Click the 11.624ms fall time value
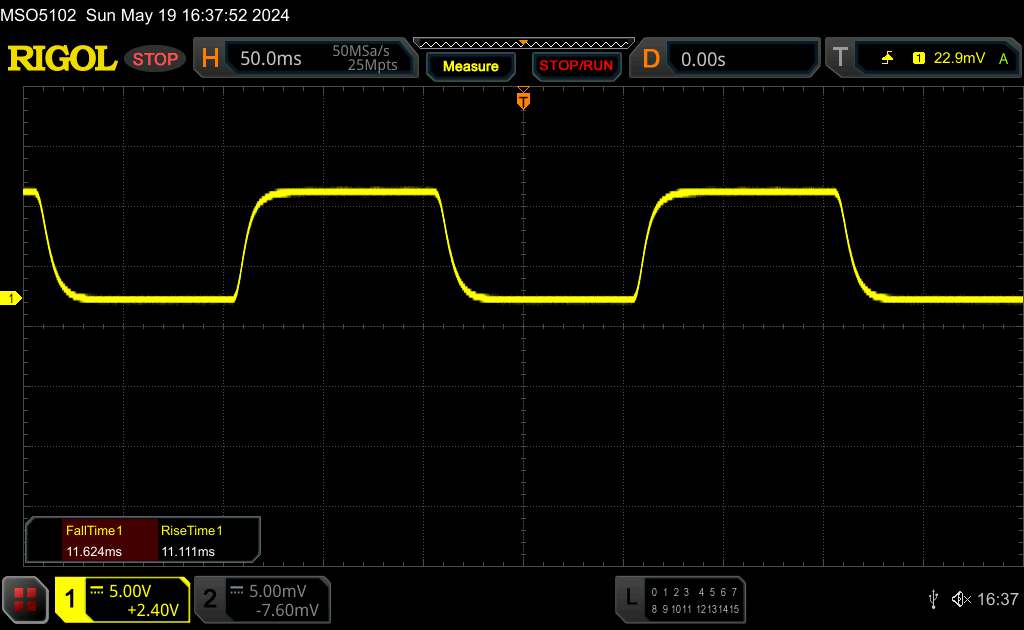1024x630 pixels. pyautogui.click(x=94, y=552)
